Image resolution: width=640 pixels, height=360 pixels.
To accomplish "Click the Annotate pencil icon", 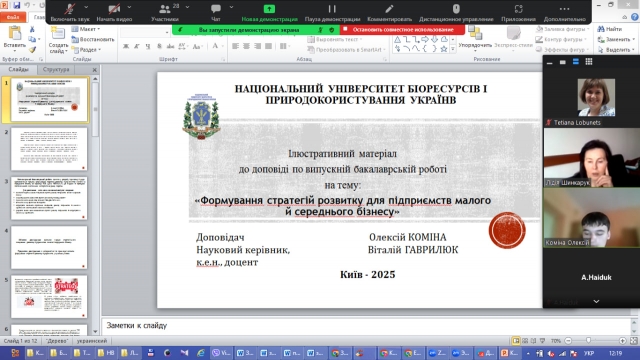I will (389, 9).
